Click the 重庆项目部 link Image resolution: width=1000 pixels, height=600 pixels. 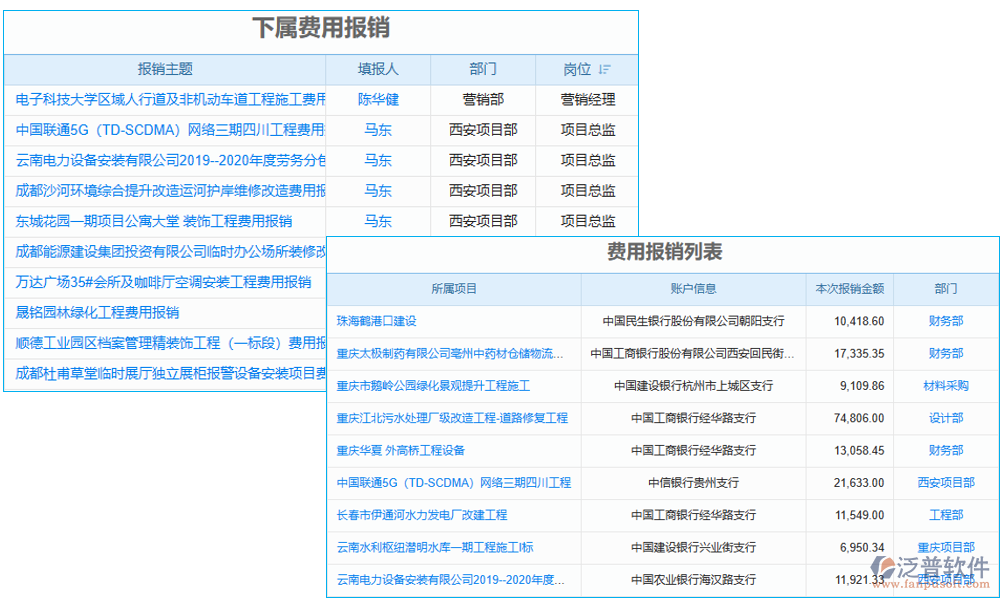tap(946, 546)
